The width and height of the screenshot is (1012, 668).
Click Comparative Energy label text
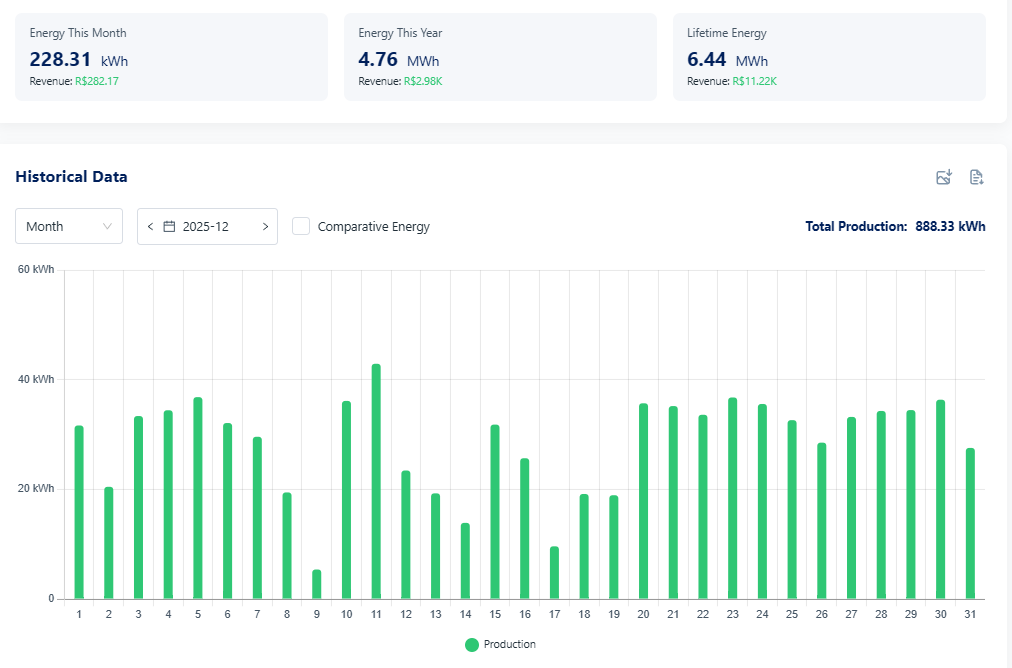pyautogui.click(x=374, y=227)
